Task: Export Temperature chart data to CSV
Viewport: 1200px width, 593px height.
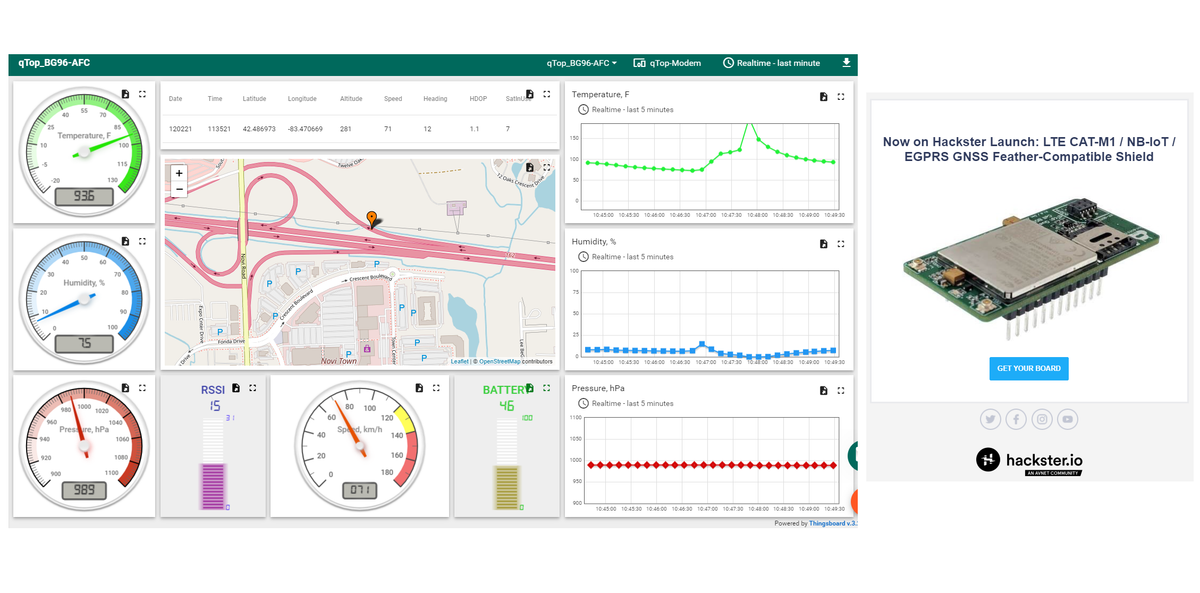Action: [824, 95]
